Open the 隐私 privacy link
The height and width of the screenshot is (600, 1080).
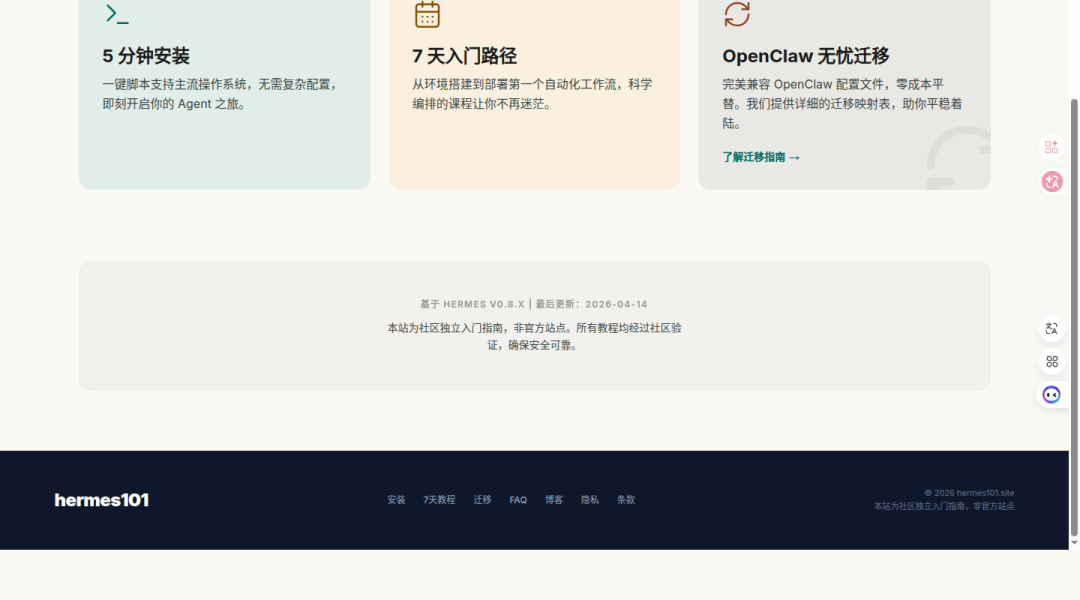point(590,500)
